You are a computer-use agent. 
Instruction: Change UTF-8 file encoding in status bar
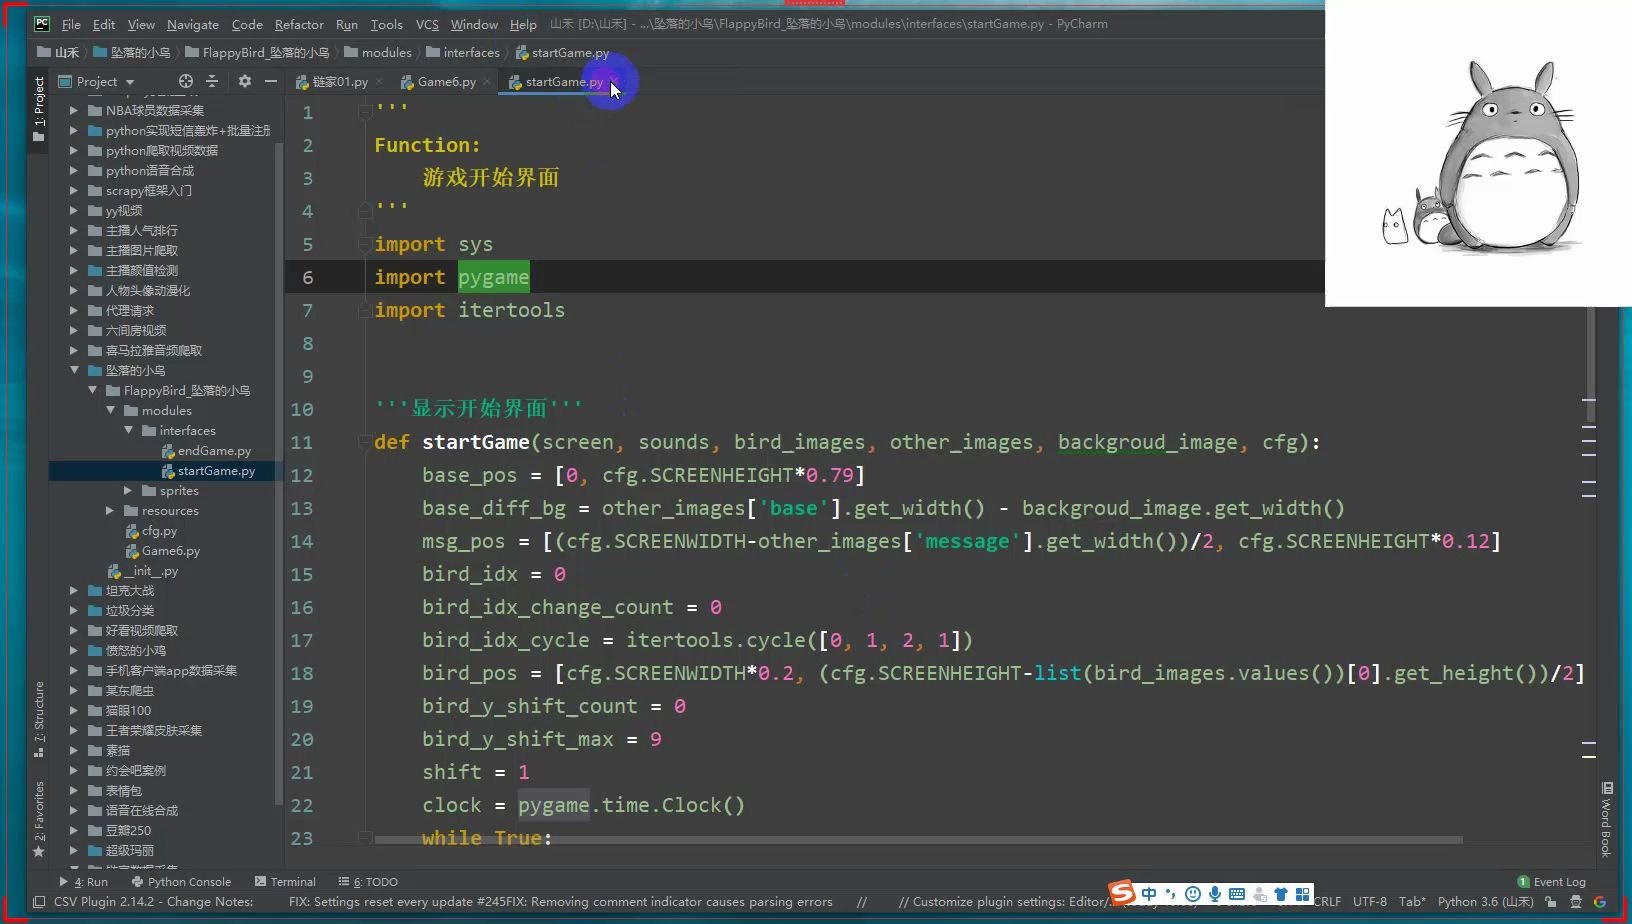pos(1370,902)
